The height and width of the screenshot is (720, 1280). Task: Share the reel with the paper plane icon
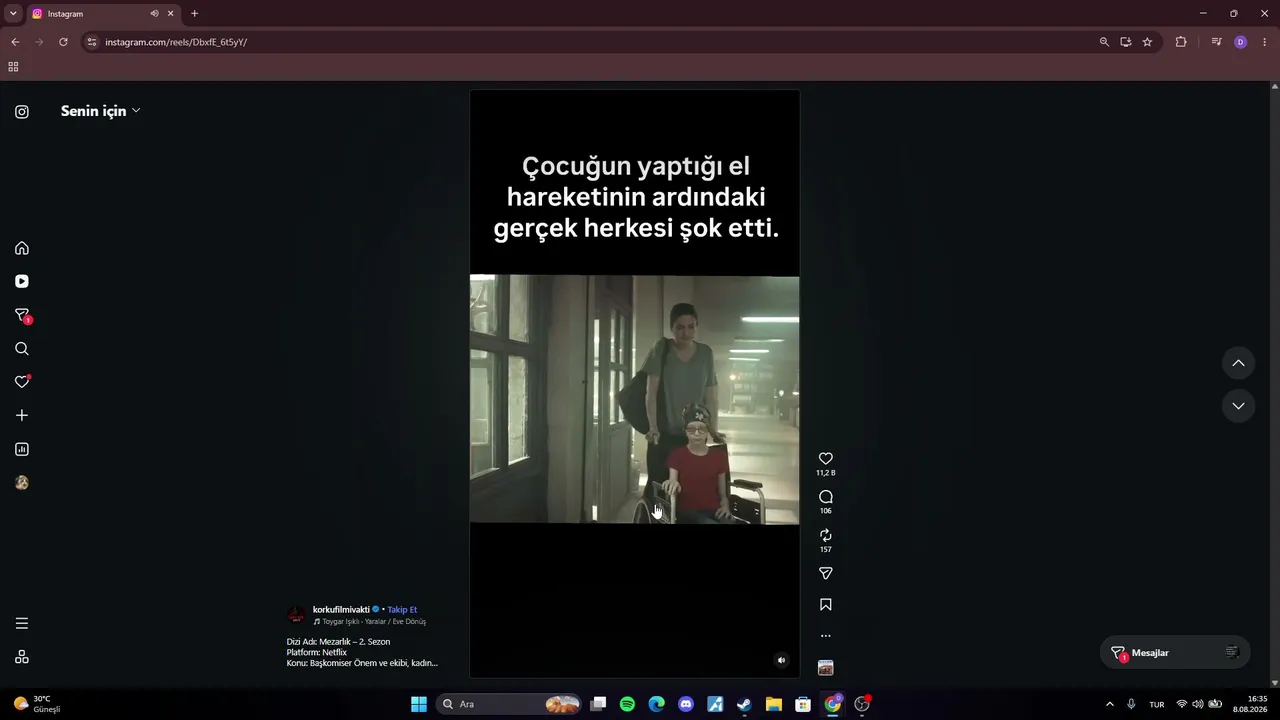tap(826, 574)
